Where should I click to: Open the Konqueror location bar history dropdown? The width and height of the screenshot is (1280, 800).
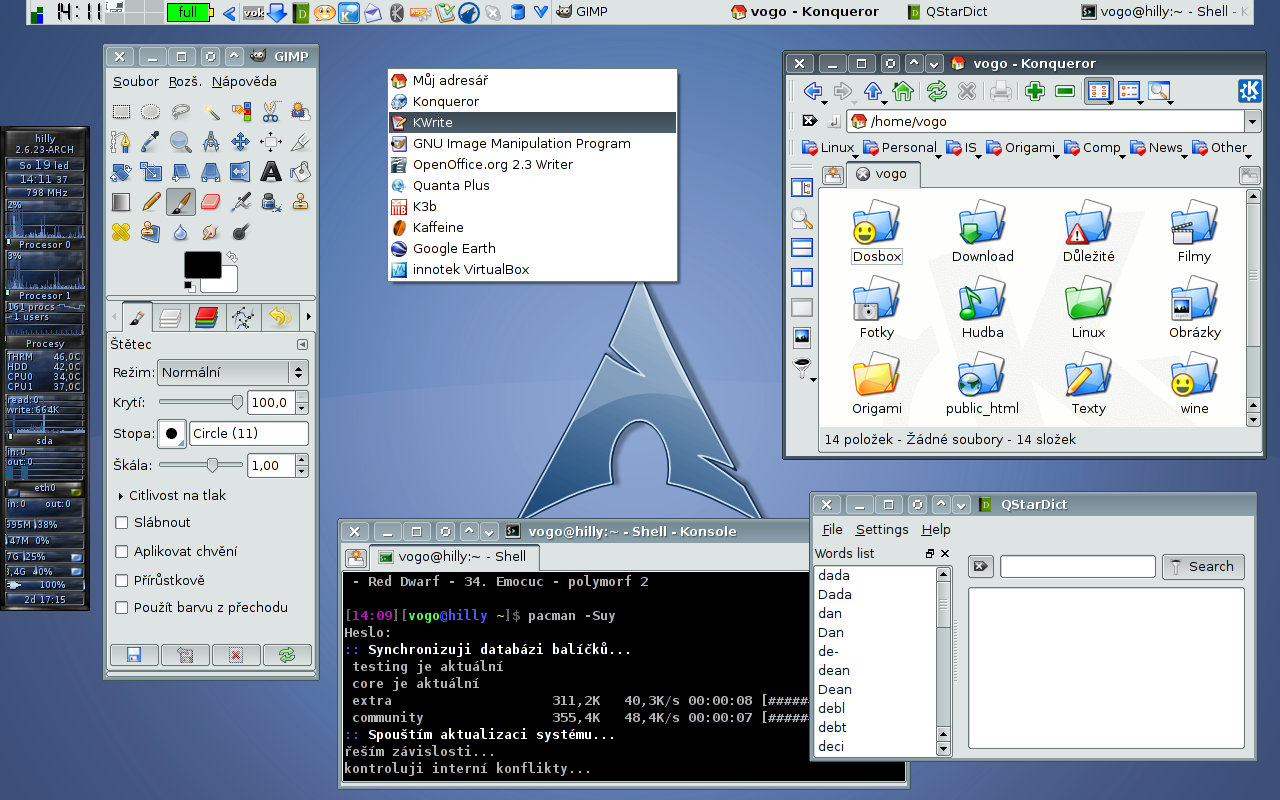pyautogui.click(x=1252, y=122)
